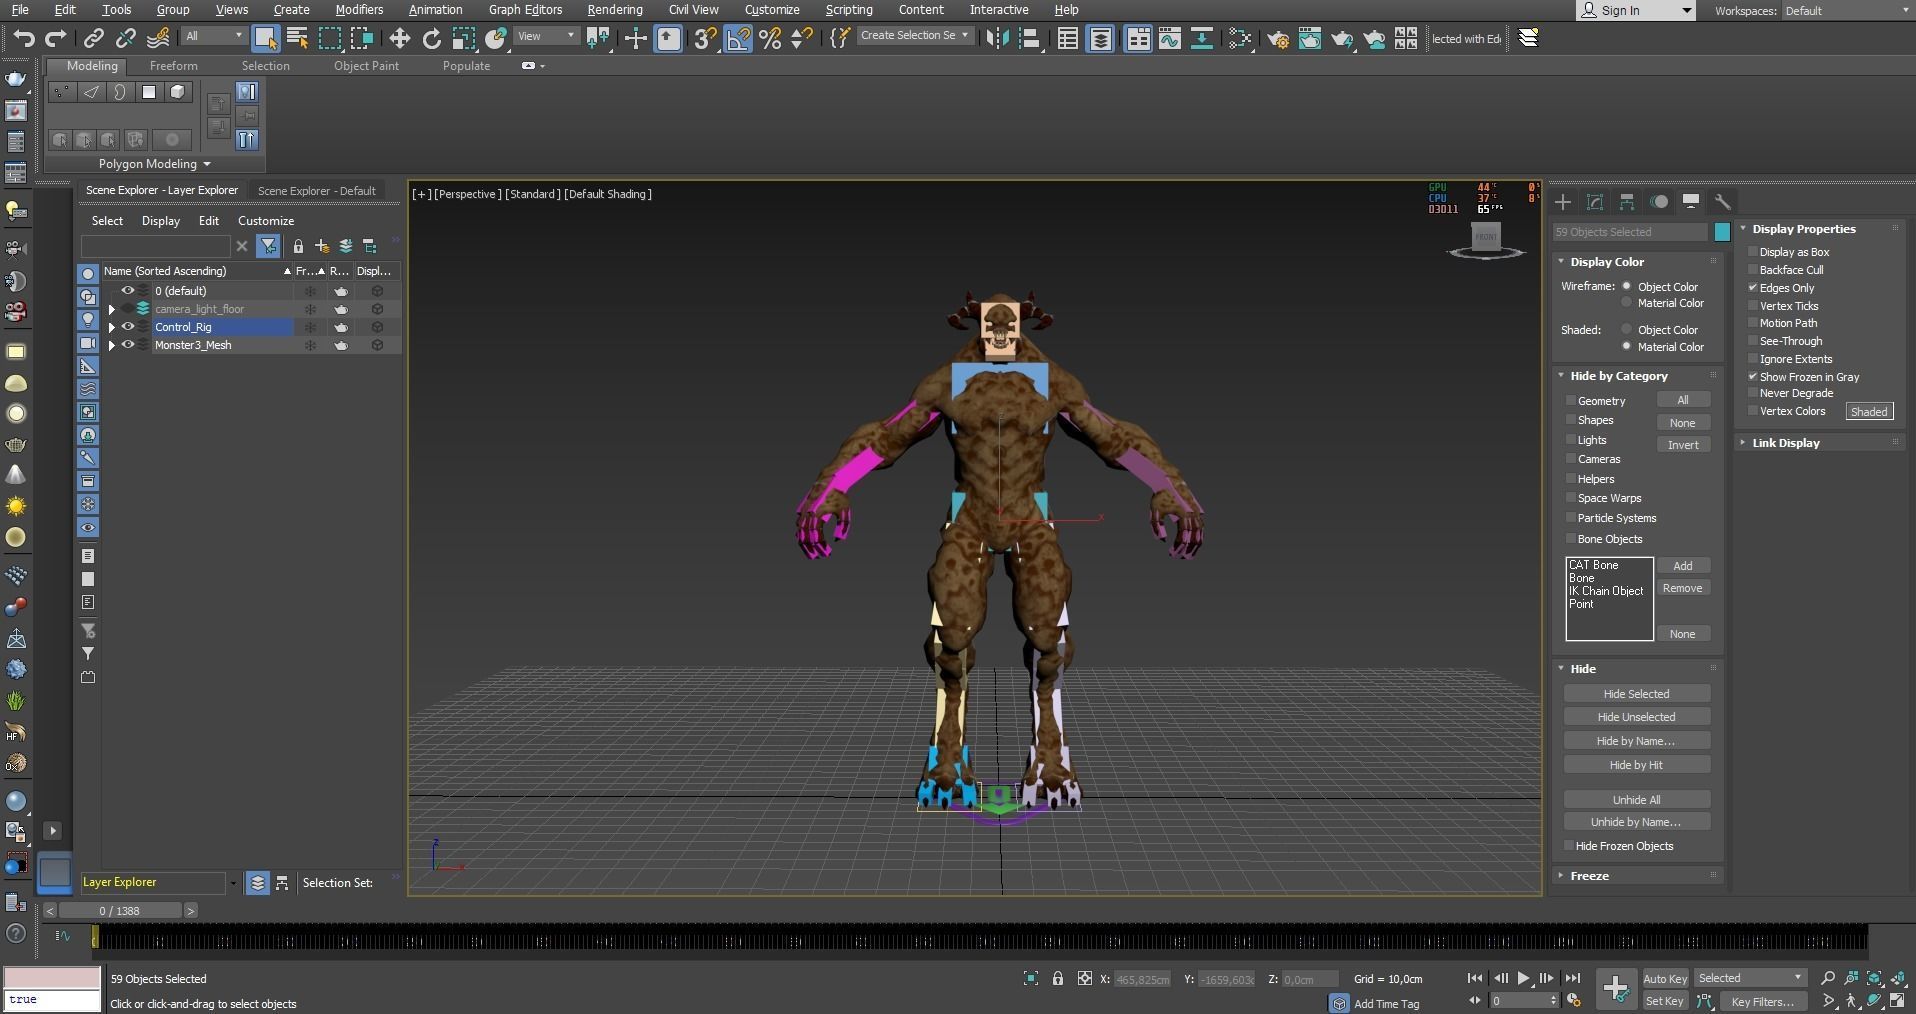This screenshot has height=1014, width=1916.
Task: Activate the Select and Rotate tool
Action: coord(432,38)
